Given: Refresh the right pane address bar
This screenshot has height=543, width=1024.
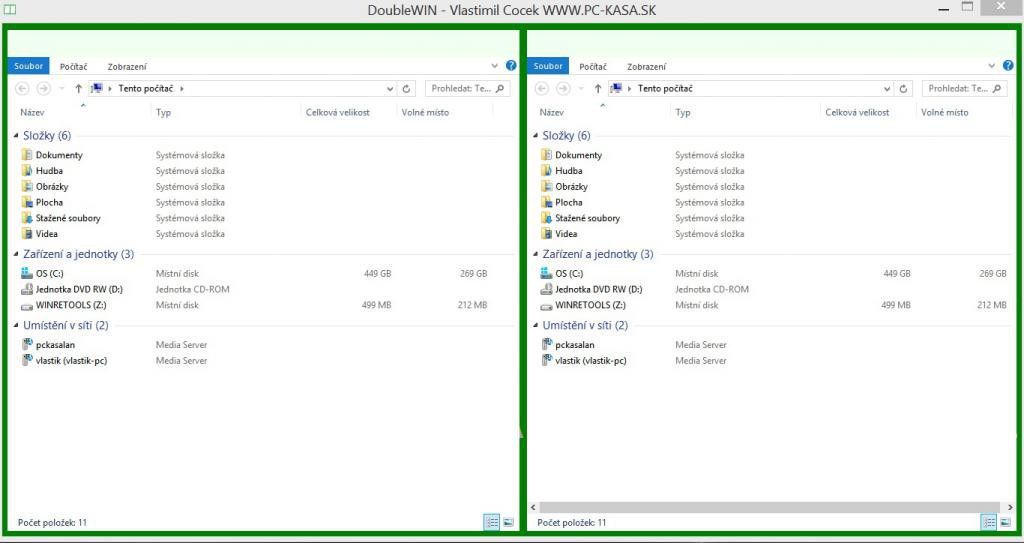Looking at the screenshot, I should (903, 89).
